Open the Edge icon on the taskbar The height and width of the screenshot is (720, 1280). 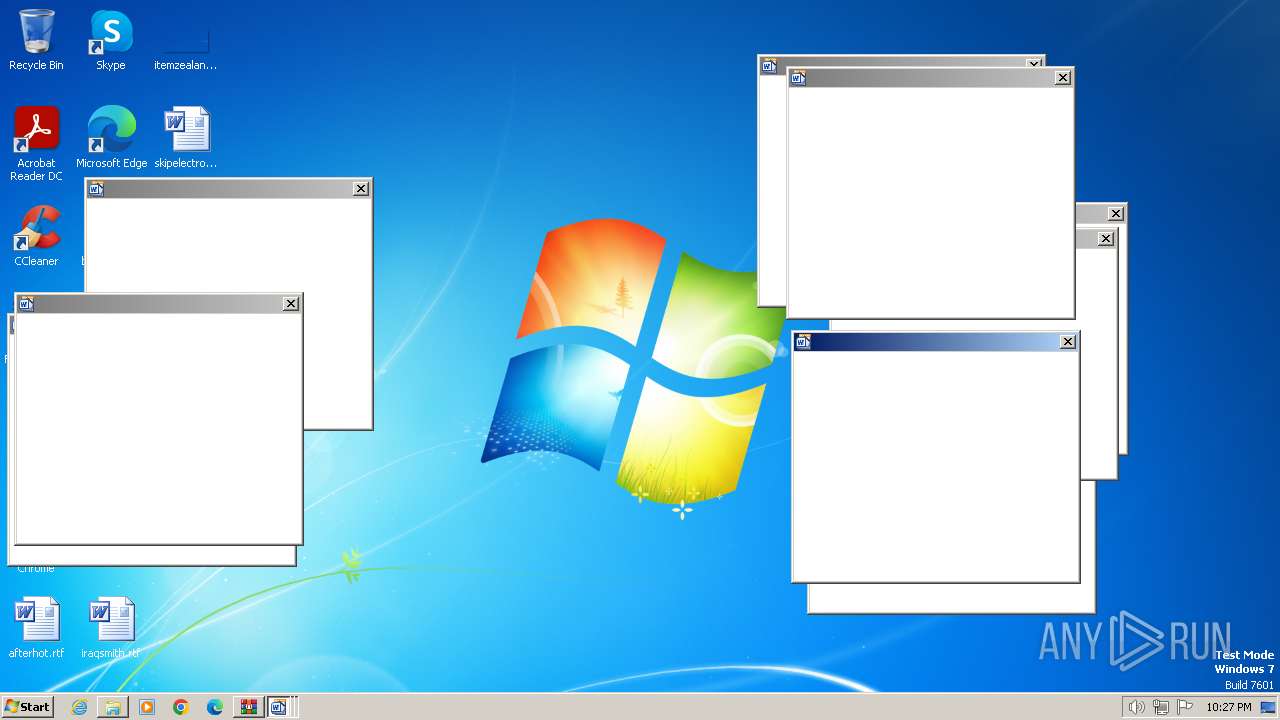[x=214, y=707]
